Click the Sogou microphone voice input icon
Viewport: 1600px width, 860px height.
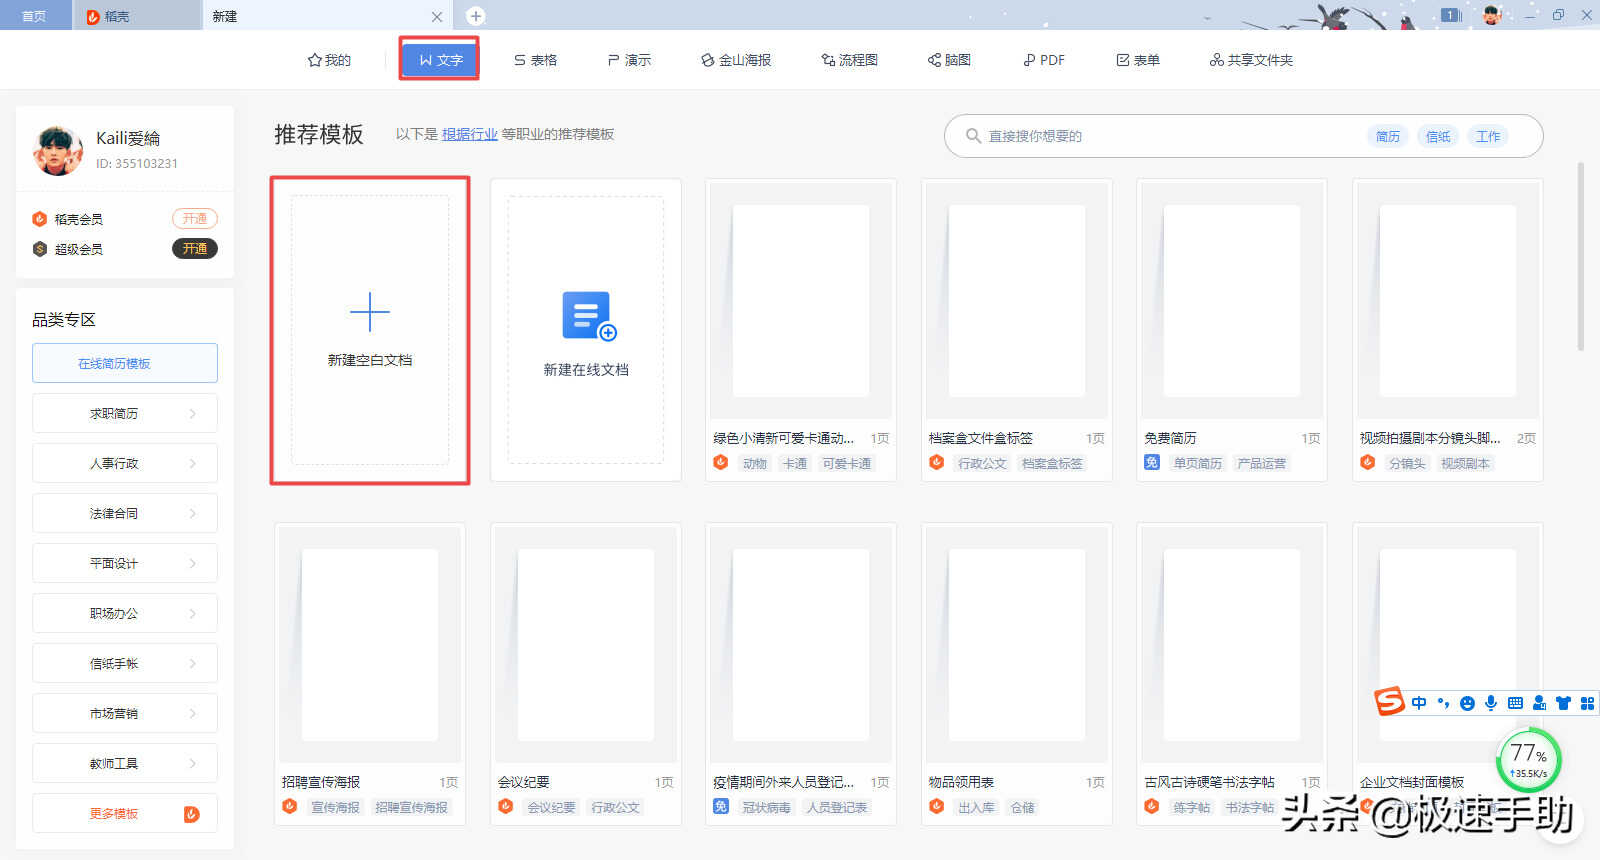[1491, 703]
